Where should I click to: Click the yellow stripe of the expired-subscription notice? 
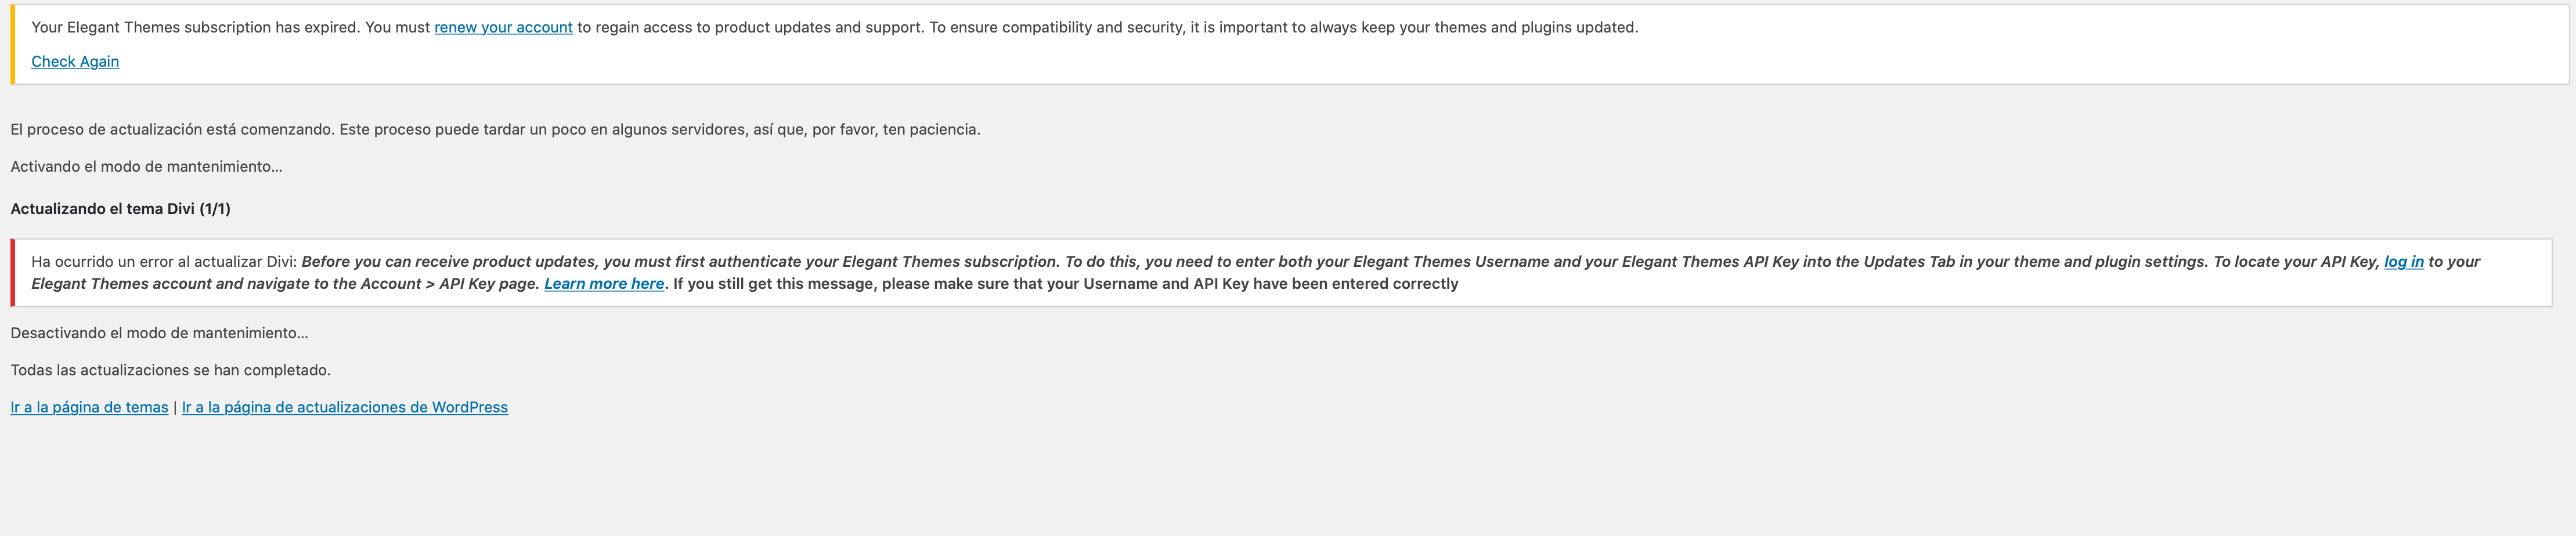pyautogui.click(x=13, y=44)
